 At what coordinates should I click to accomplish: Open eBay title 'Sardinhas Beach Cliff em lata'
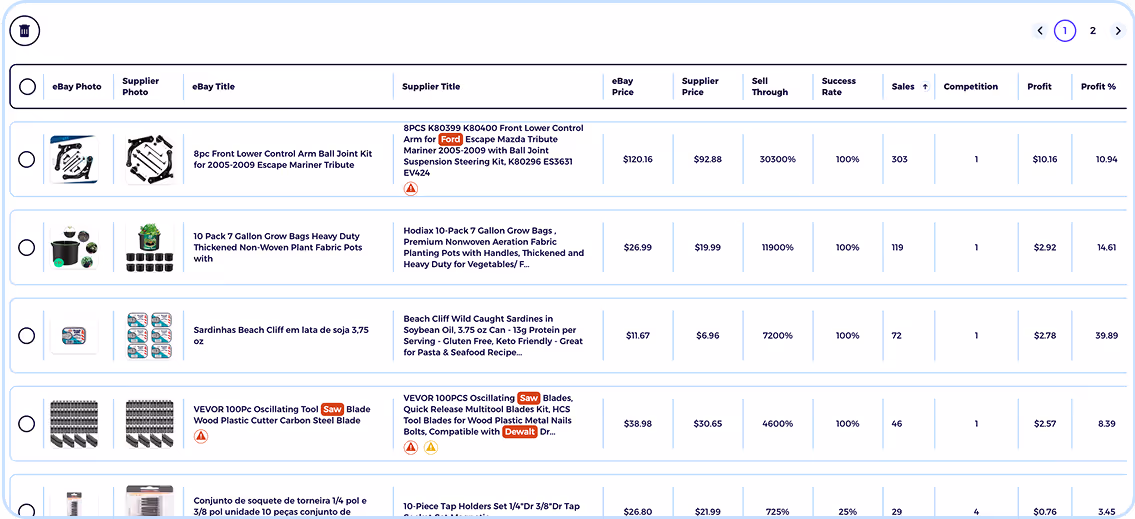pos(282,335)
